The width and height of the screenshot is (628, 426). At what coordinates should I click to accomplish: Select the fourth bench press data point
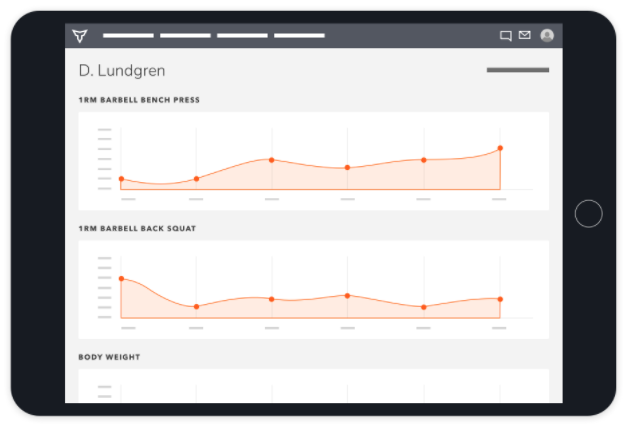point(347,168)
